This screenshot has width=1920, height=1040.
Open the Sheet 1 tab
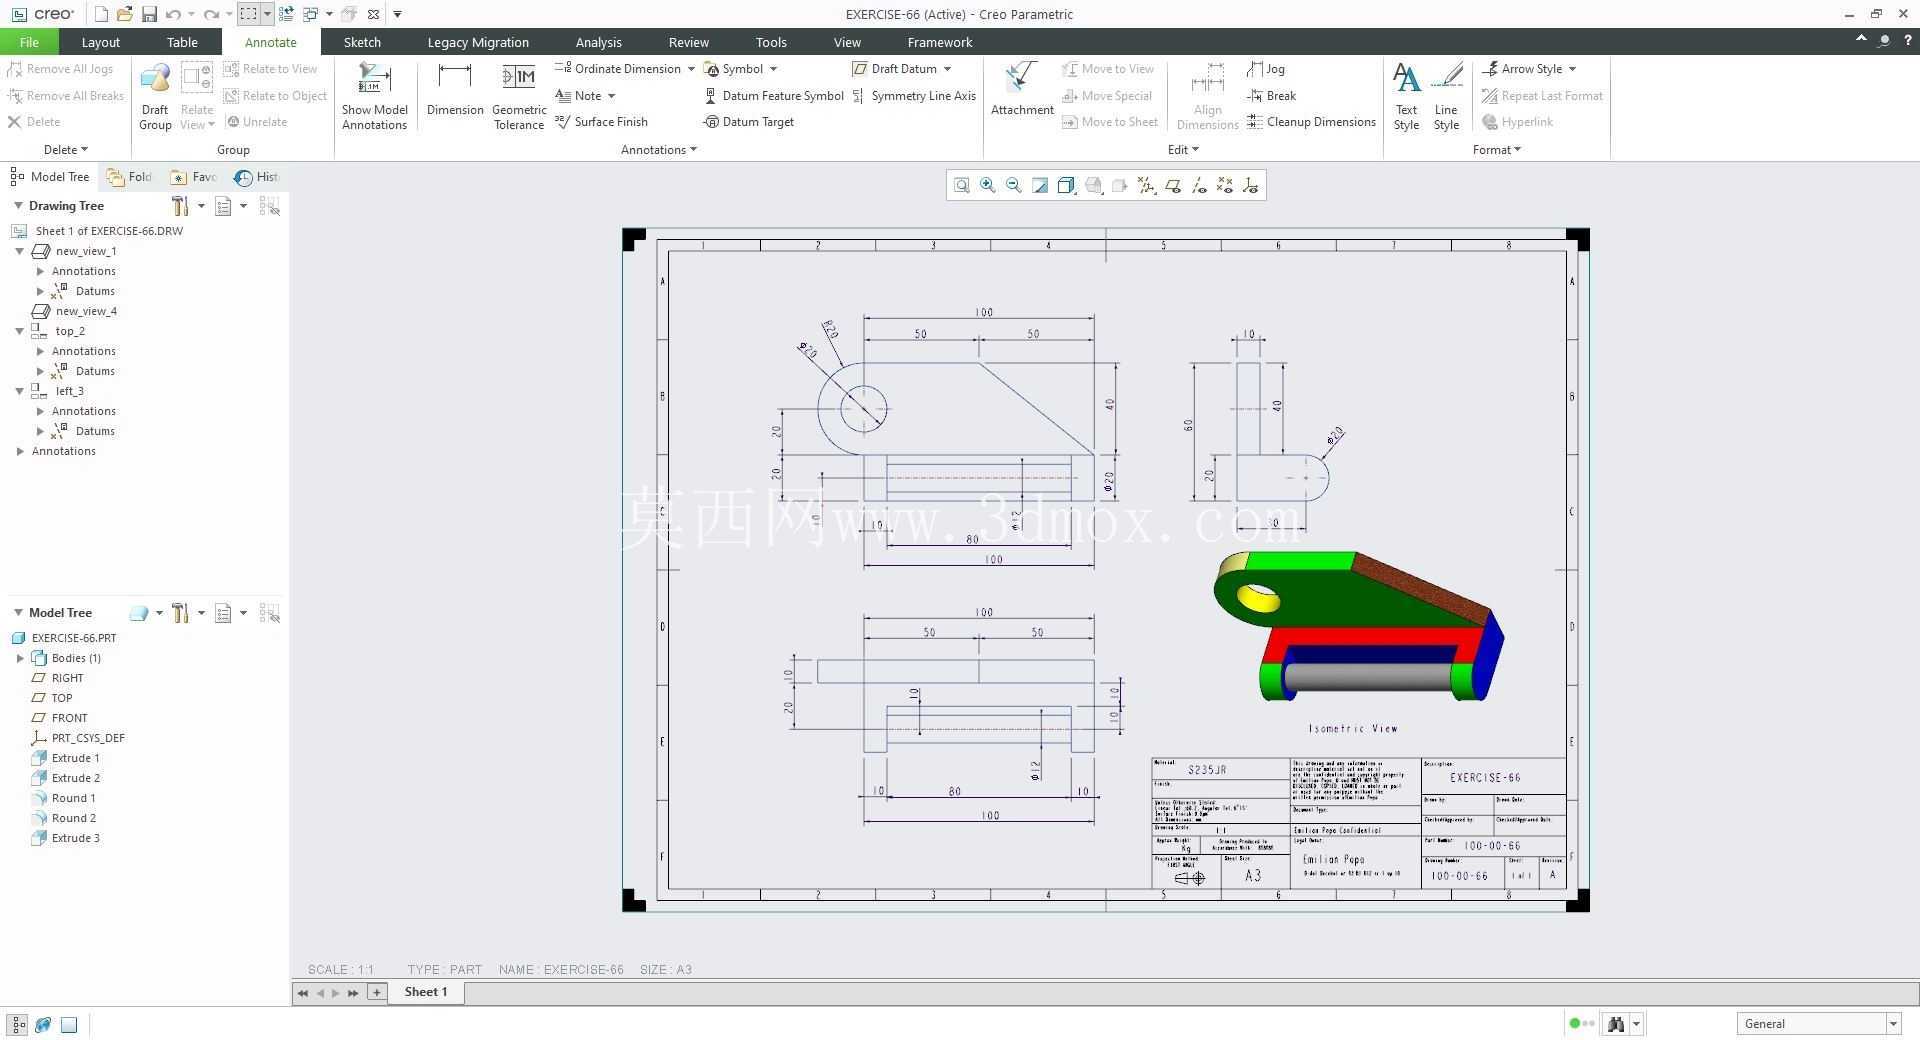[426, 992]
